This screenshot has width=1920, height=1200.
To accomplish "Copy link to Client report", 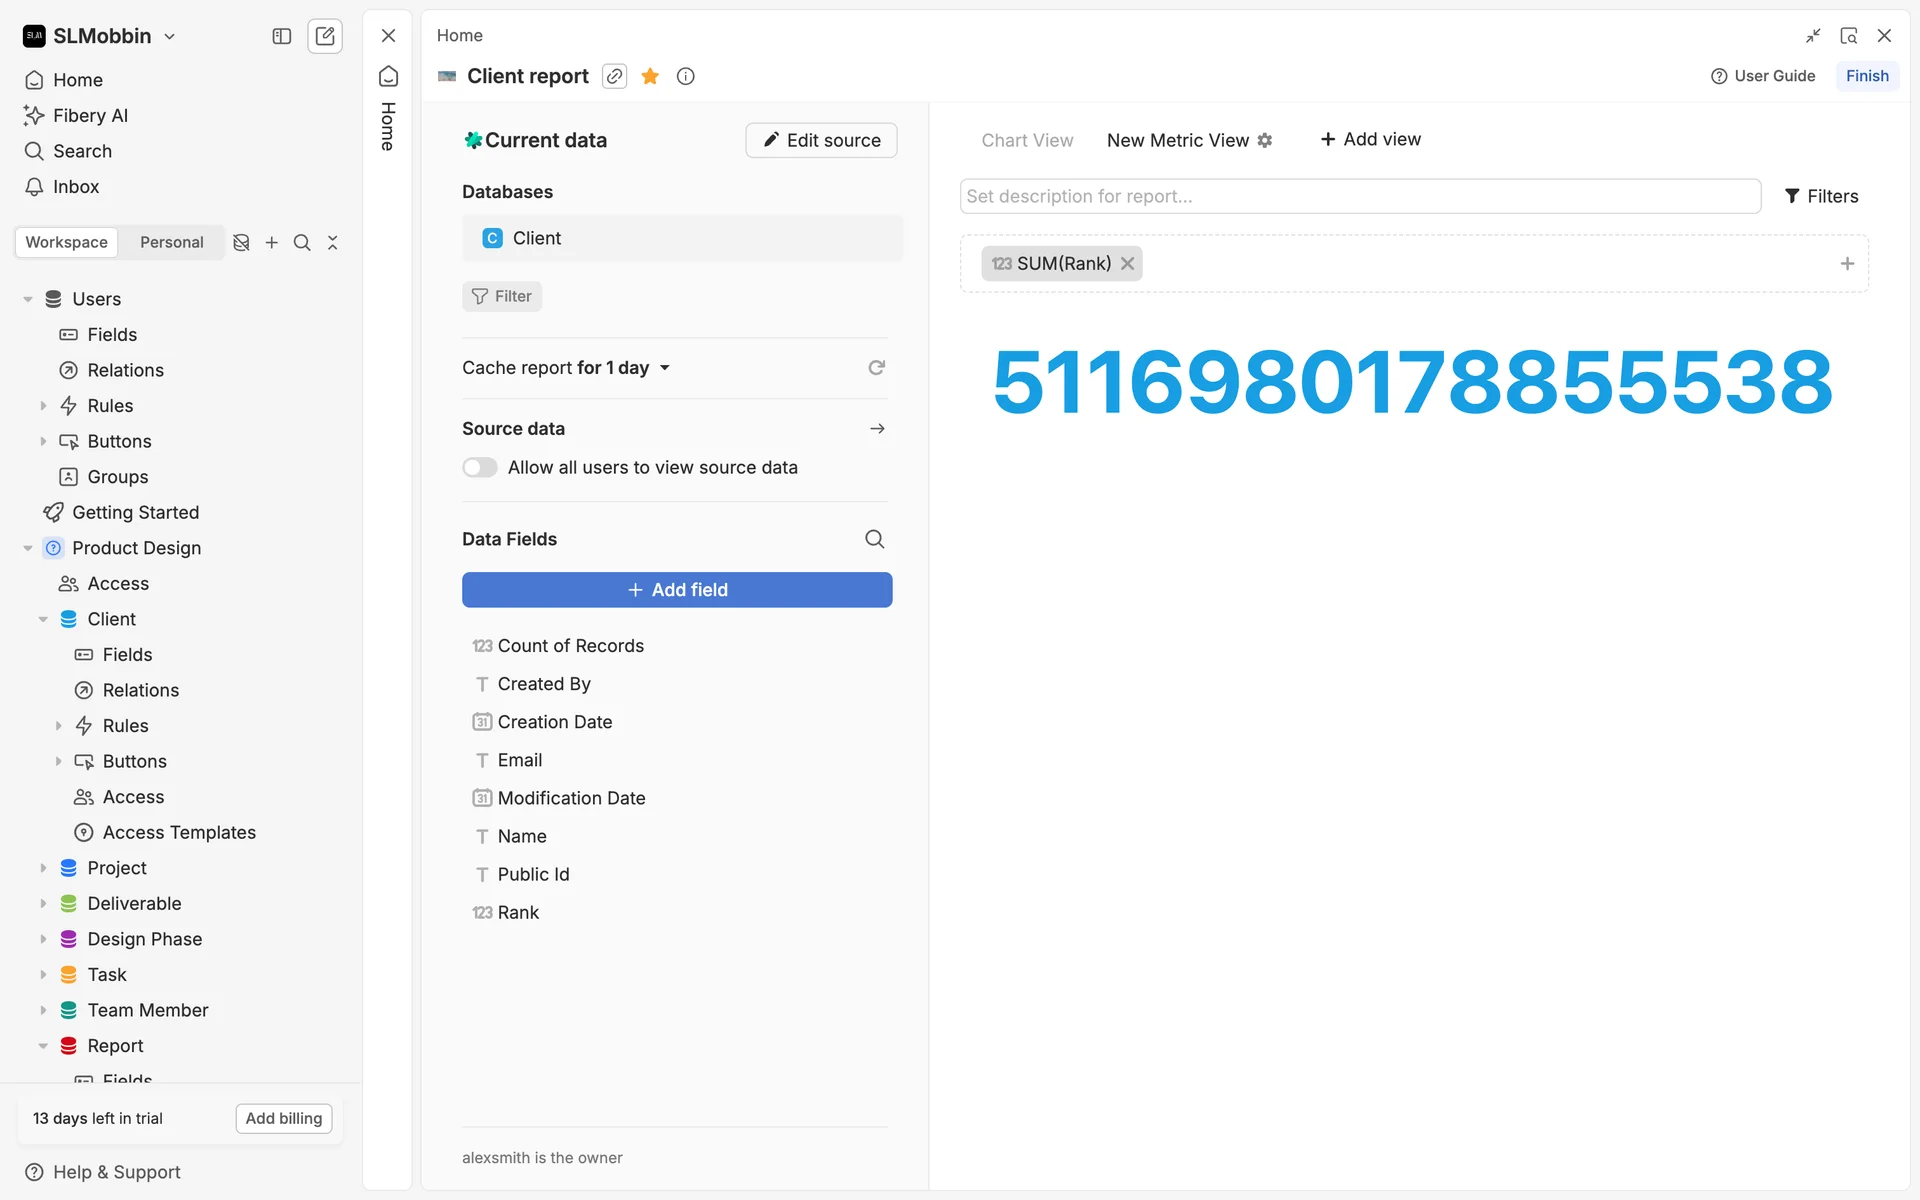I will pyautogui.click(x=615, y=76).
